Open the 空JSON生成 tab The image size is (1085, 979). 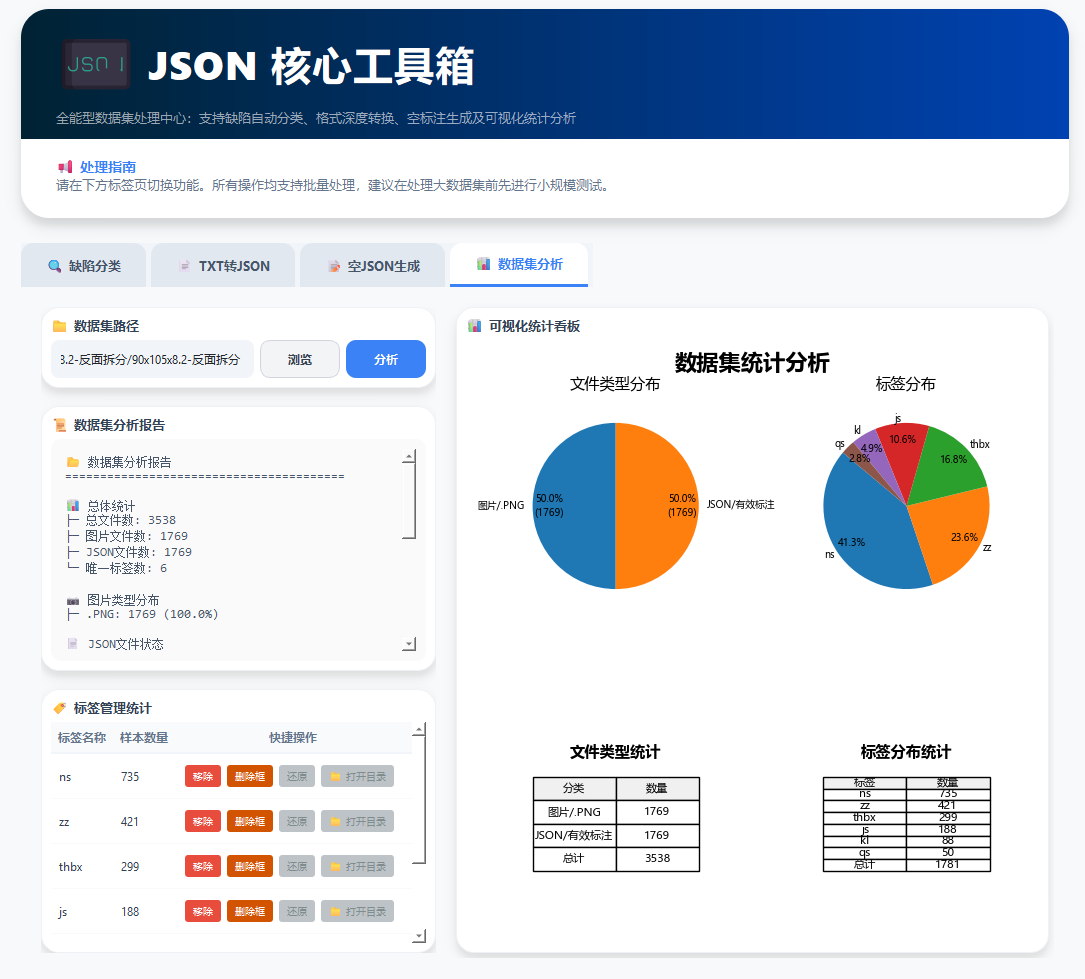tap(372, 265)
